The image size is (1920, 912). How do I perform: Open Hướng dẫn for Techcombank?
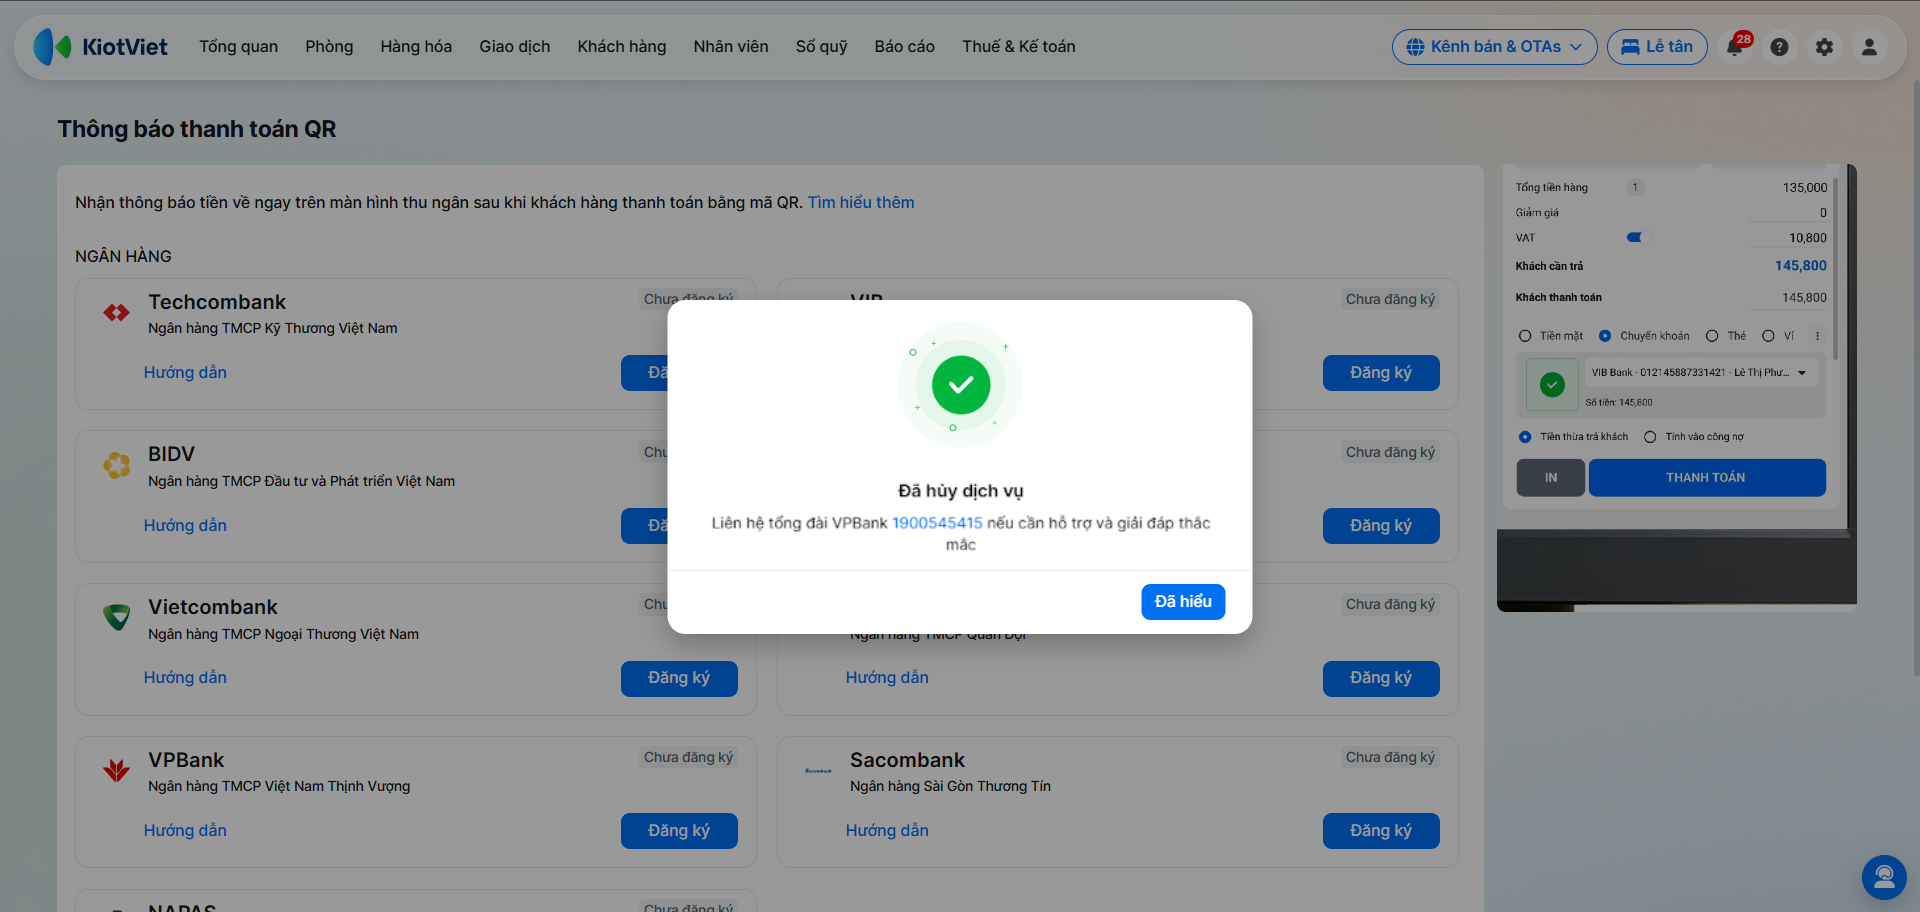[x=185, y=373]
